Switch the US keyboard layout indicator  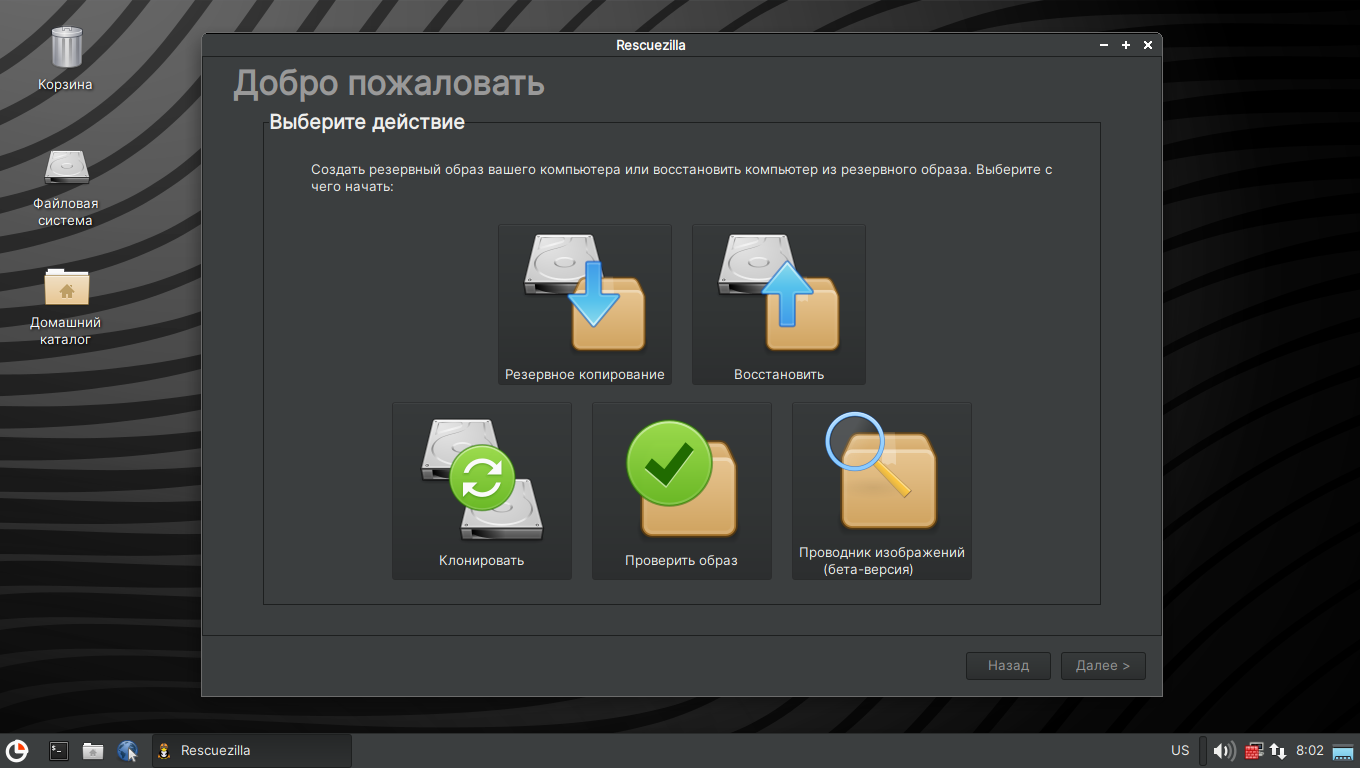[x=1180, y=750]
